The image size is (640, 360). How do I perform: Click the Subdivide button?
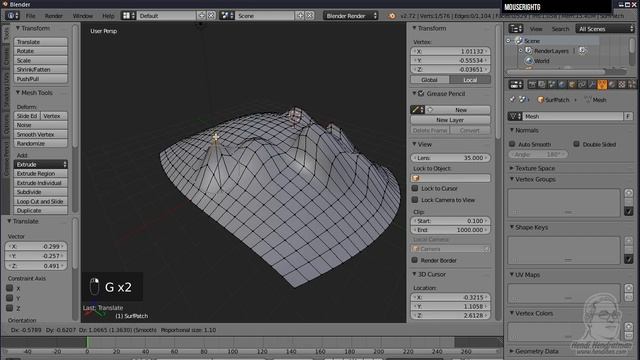pos(41,192)
